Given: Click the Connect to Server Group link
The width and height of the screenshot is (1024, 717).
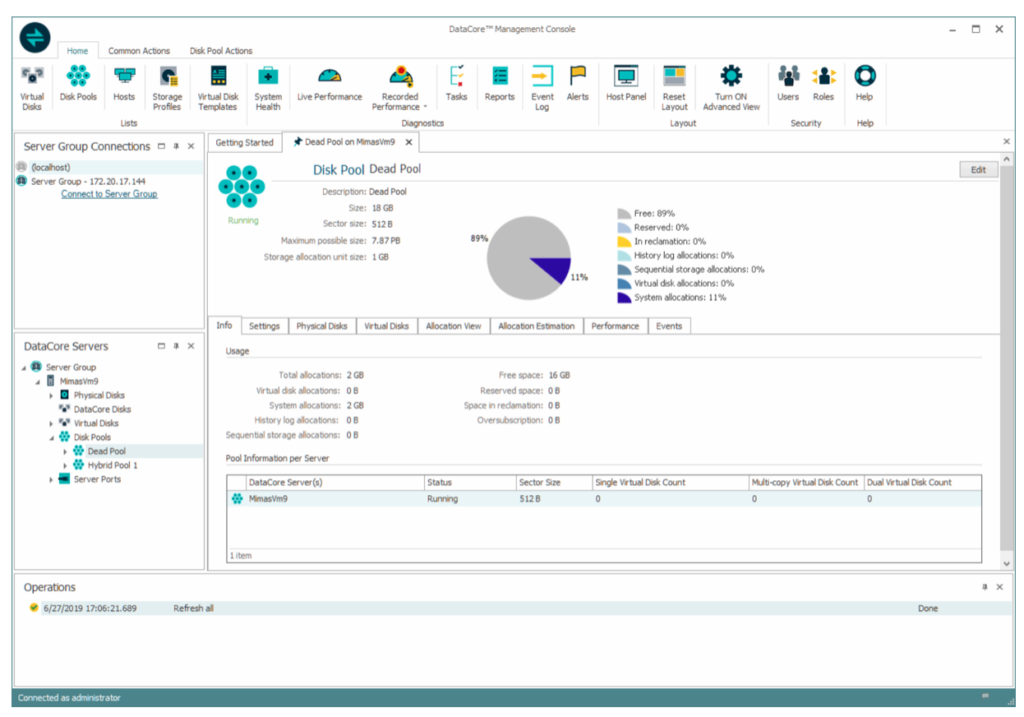Looking at the screenshot, I should 108,193.
